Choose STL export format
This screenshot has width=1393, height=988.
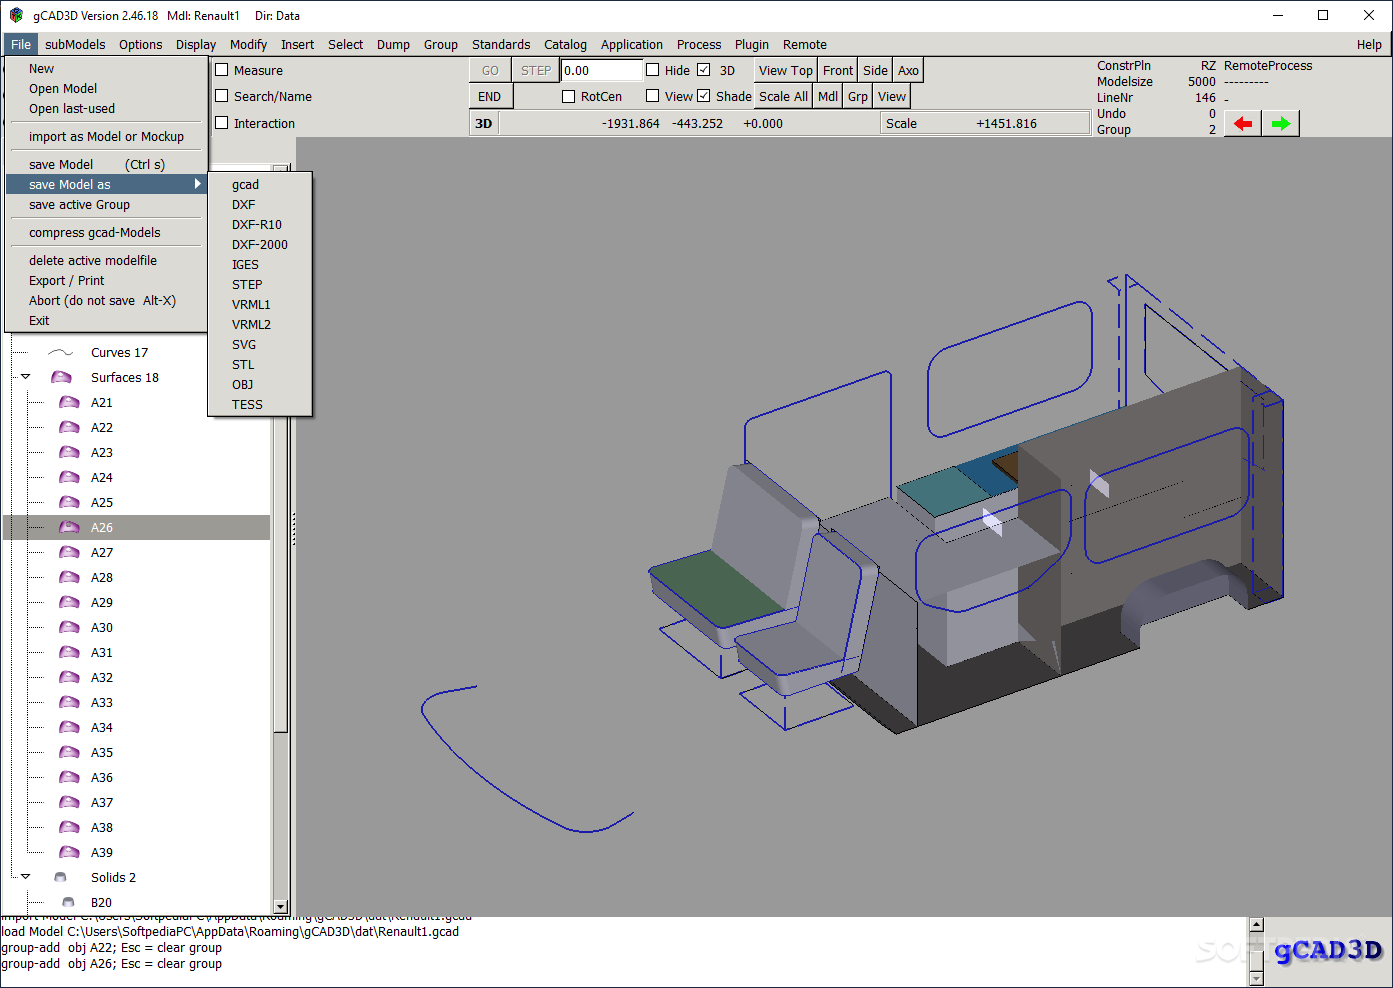243,364
